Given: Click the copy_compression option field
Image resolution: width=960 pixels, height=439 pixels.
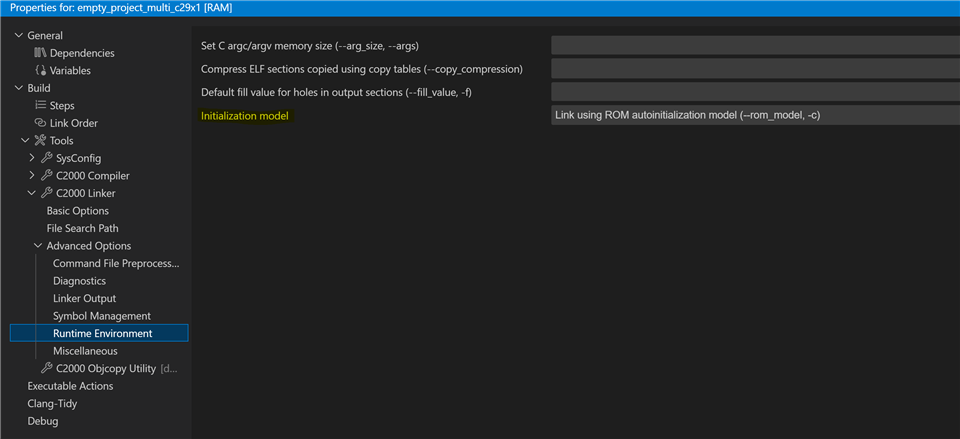Looking at the screenshot, I should pyautogui.click(x=755, y=69).
